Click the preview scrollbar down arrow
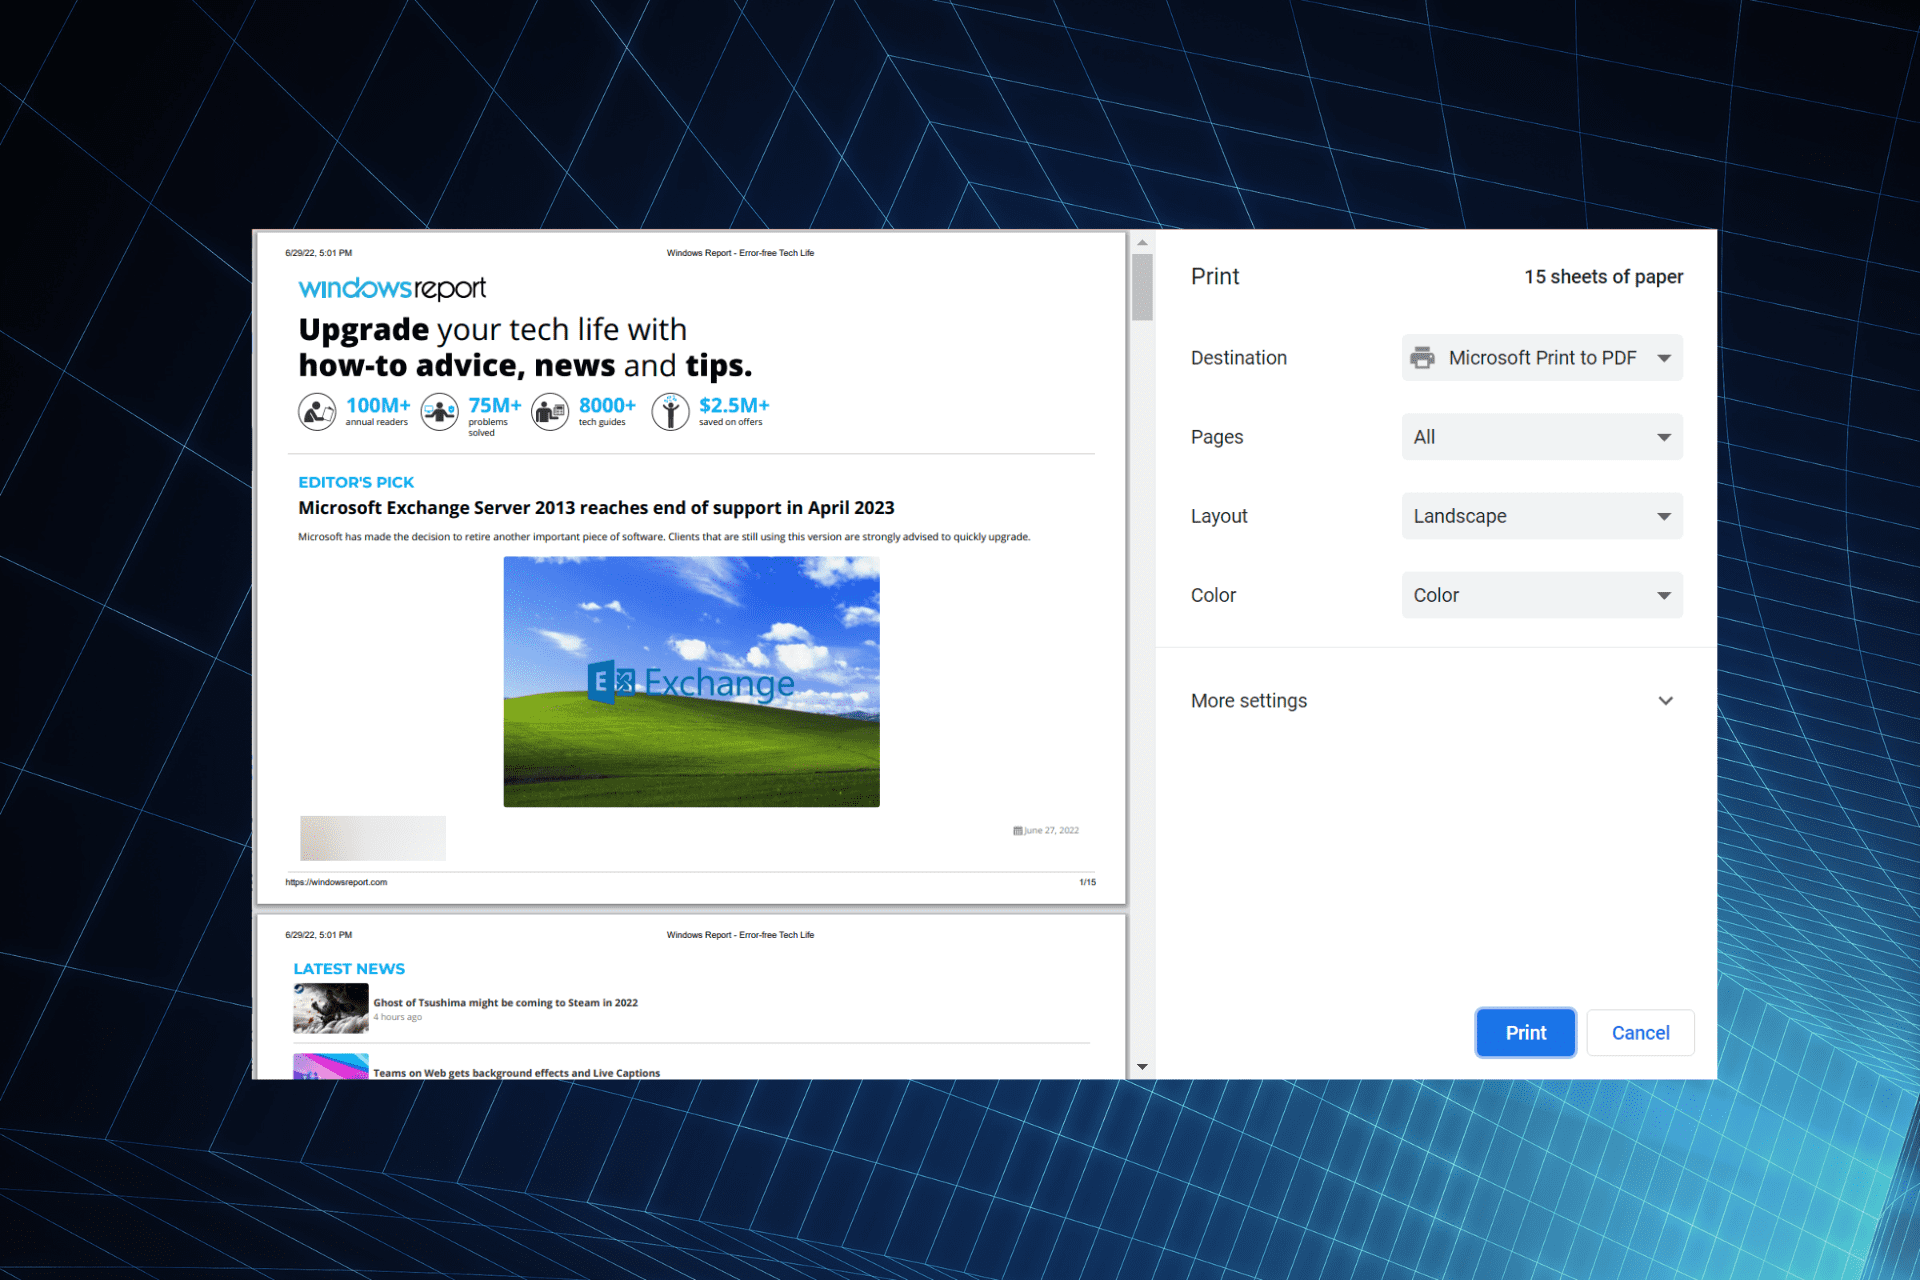1920x1280 pixels. tap(1142, 1067)
